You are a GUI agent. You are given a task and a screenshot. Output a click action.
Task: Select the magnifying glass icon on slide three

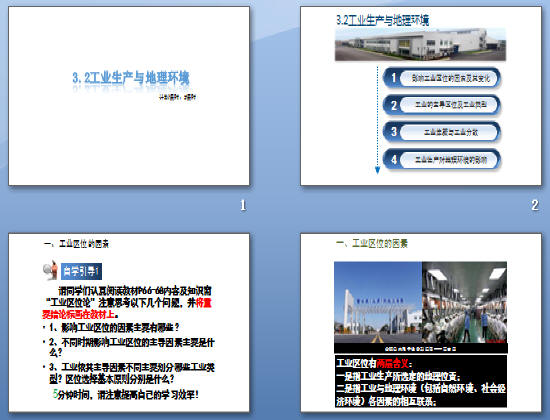pyautogui.click(x=50, y=270)
